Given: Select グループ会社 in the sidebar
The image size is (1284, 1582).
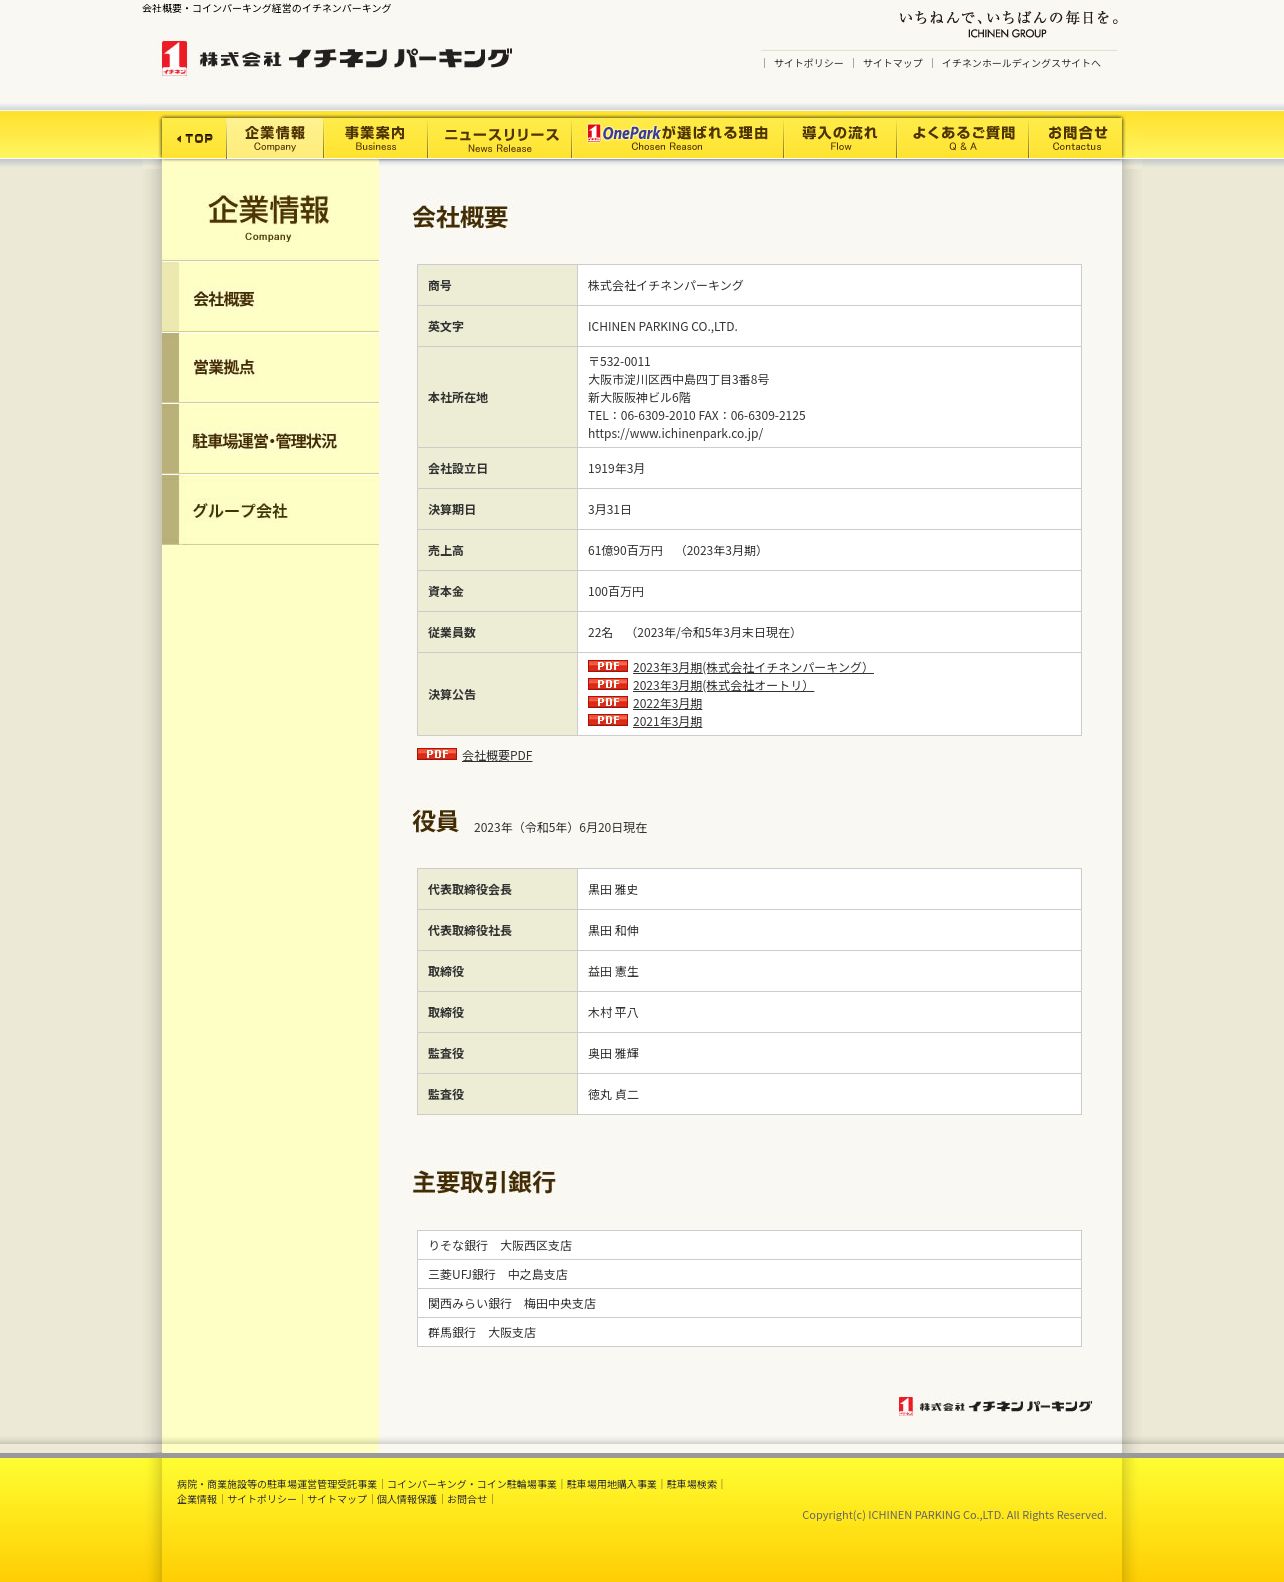Looking at the screenshot, I should coord(270,510).
